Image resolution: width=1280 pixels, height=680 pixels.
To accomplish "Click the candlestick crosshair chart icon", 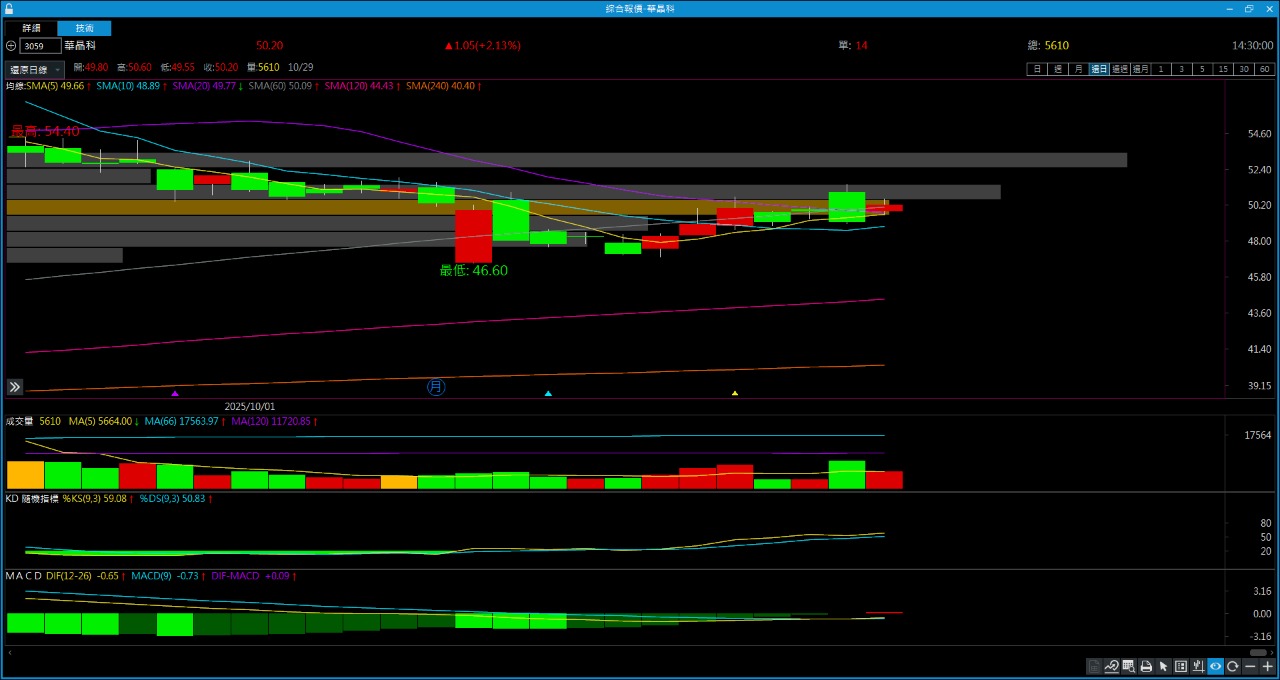I will tap(1198, 667).
